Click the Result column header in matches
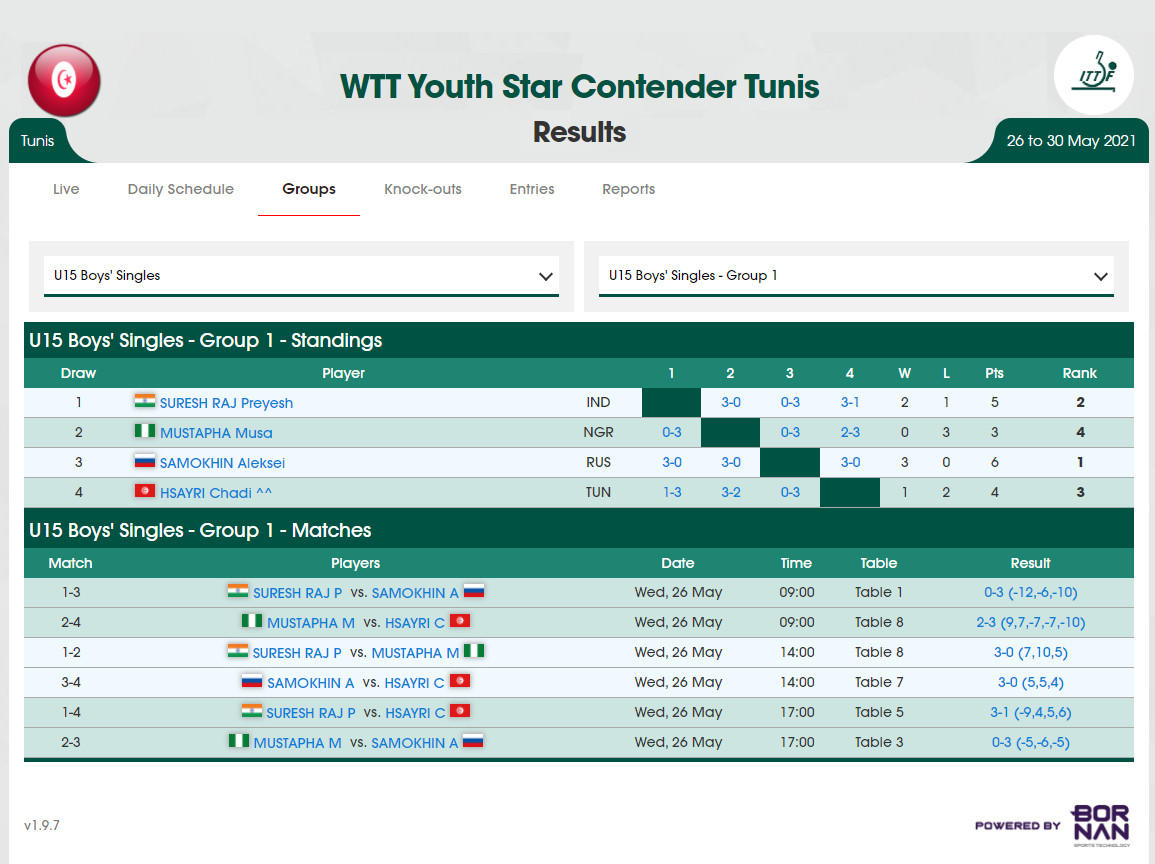This screenshot has width=1155, height=864. pos(1031,563)
